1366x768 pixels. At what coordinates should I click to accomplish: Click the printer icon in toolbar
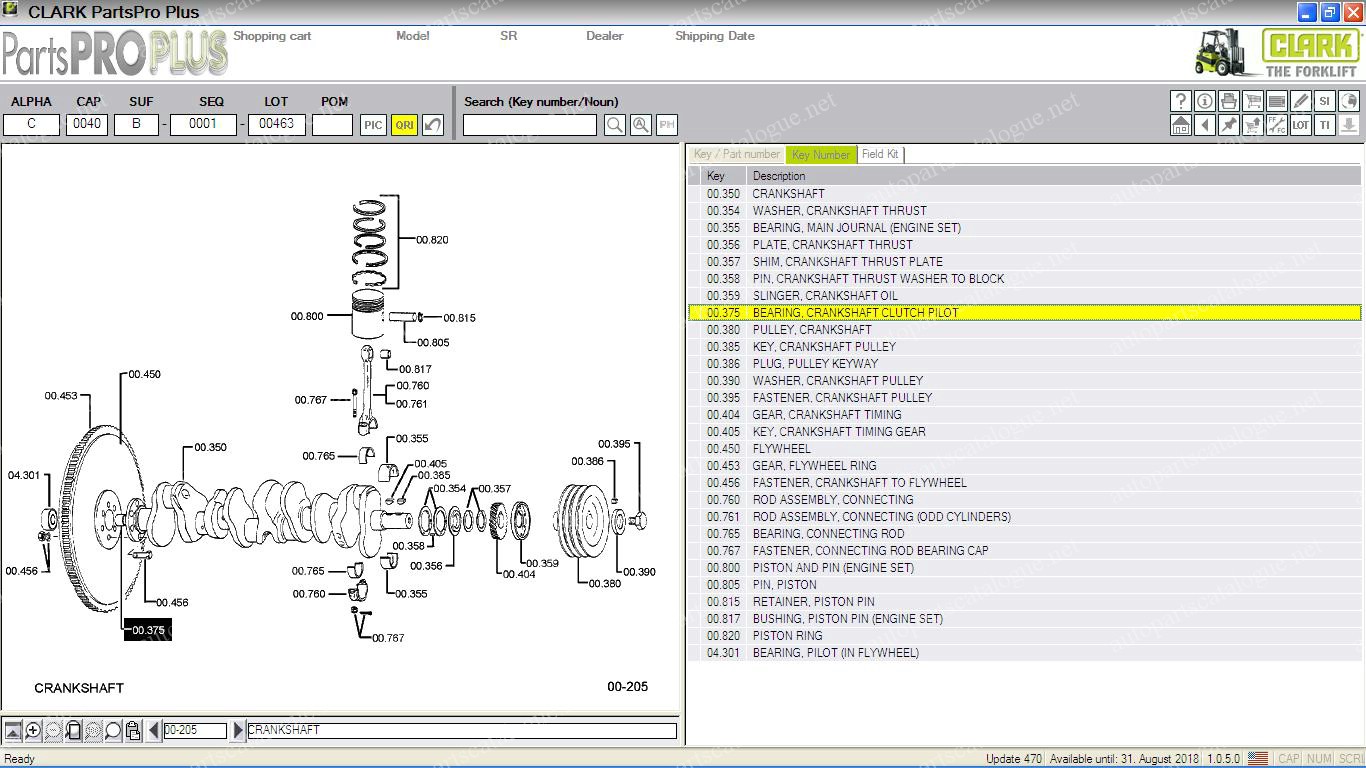tap(1229, 101)
